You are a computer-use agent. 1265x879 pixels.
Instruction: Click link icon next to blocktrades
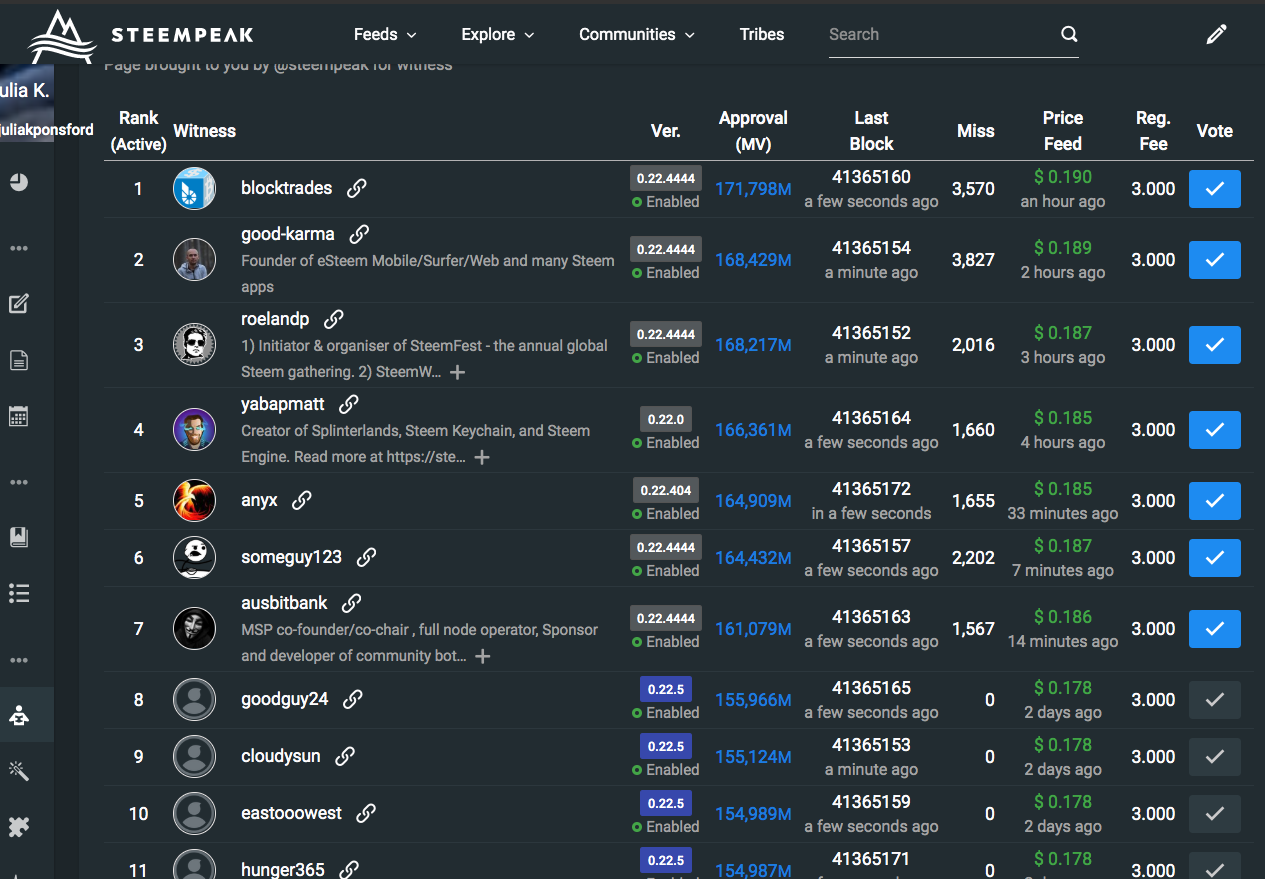click(x=357, y=188)
